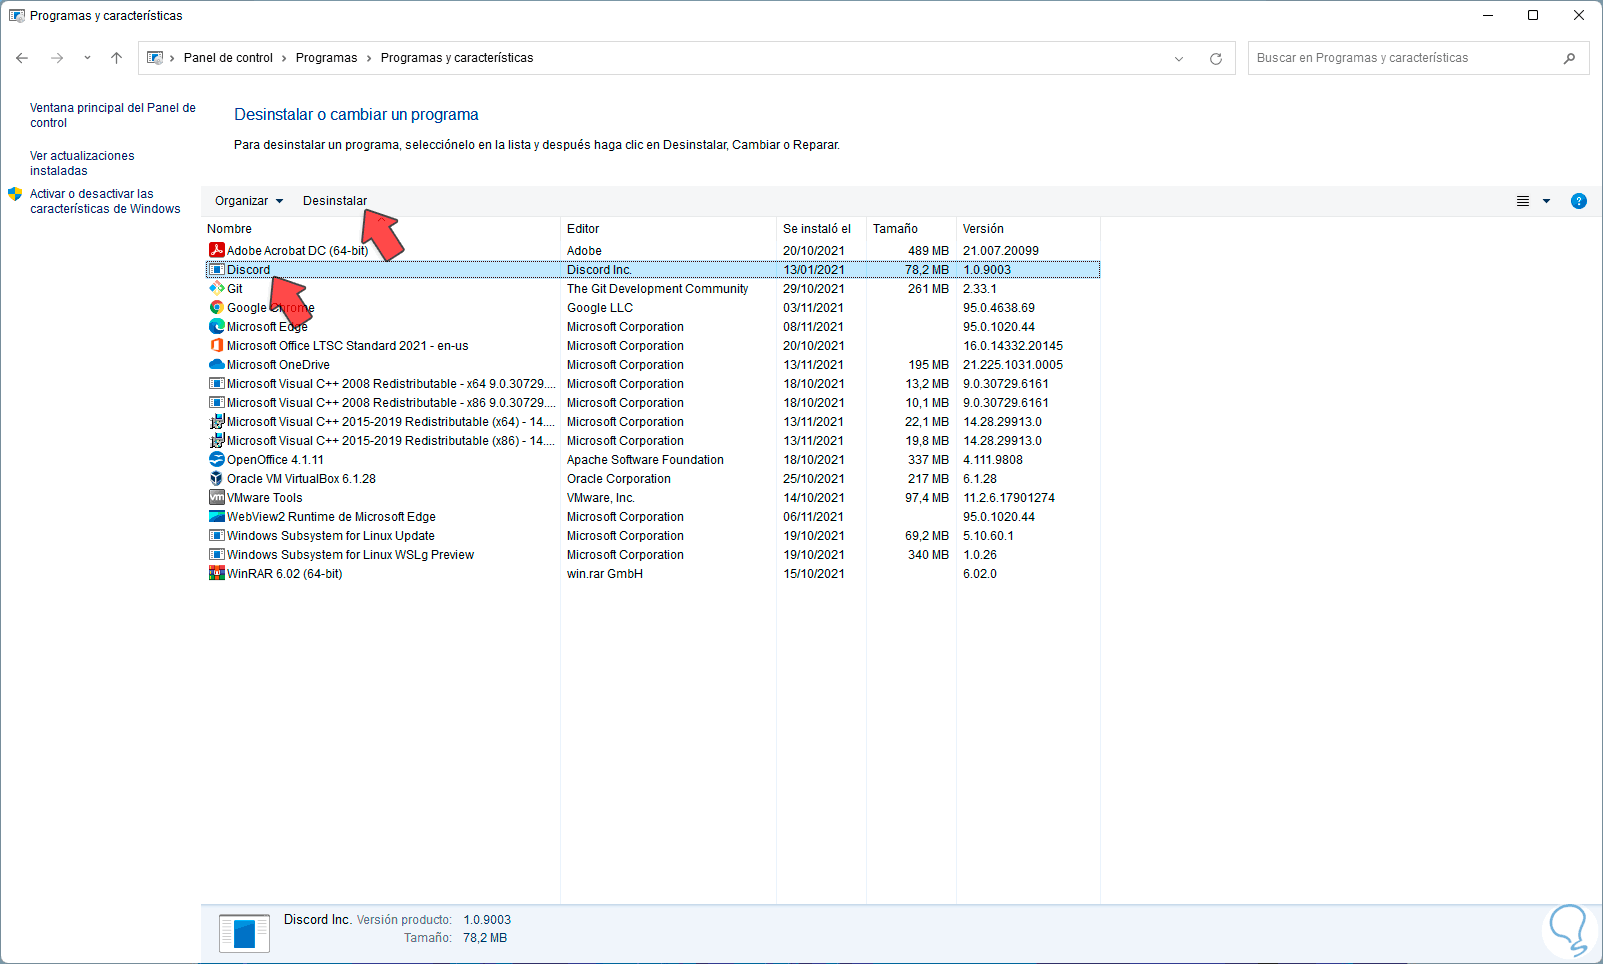Click the OpenOffice 4.1.11 program icon
This screenshot has width=1603, height=964.
click(x=216, y=459)
